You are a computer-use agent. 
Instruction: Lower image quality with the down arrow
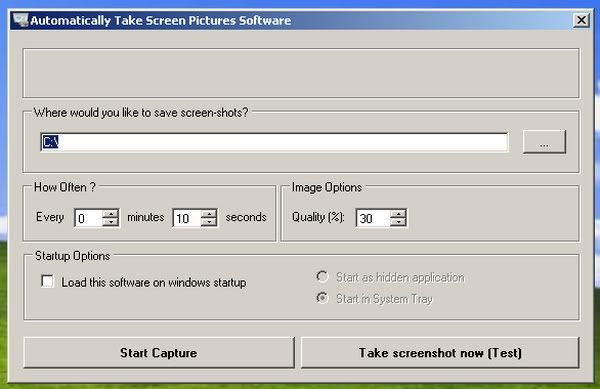pos(398,222)
